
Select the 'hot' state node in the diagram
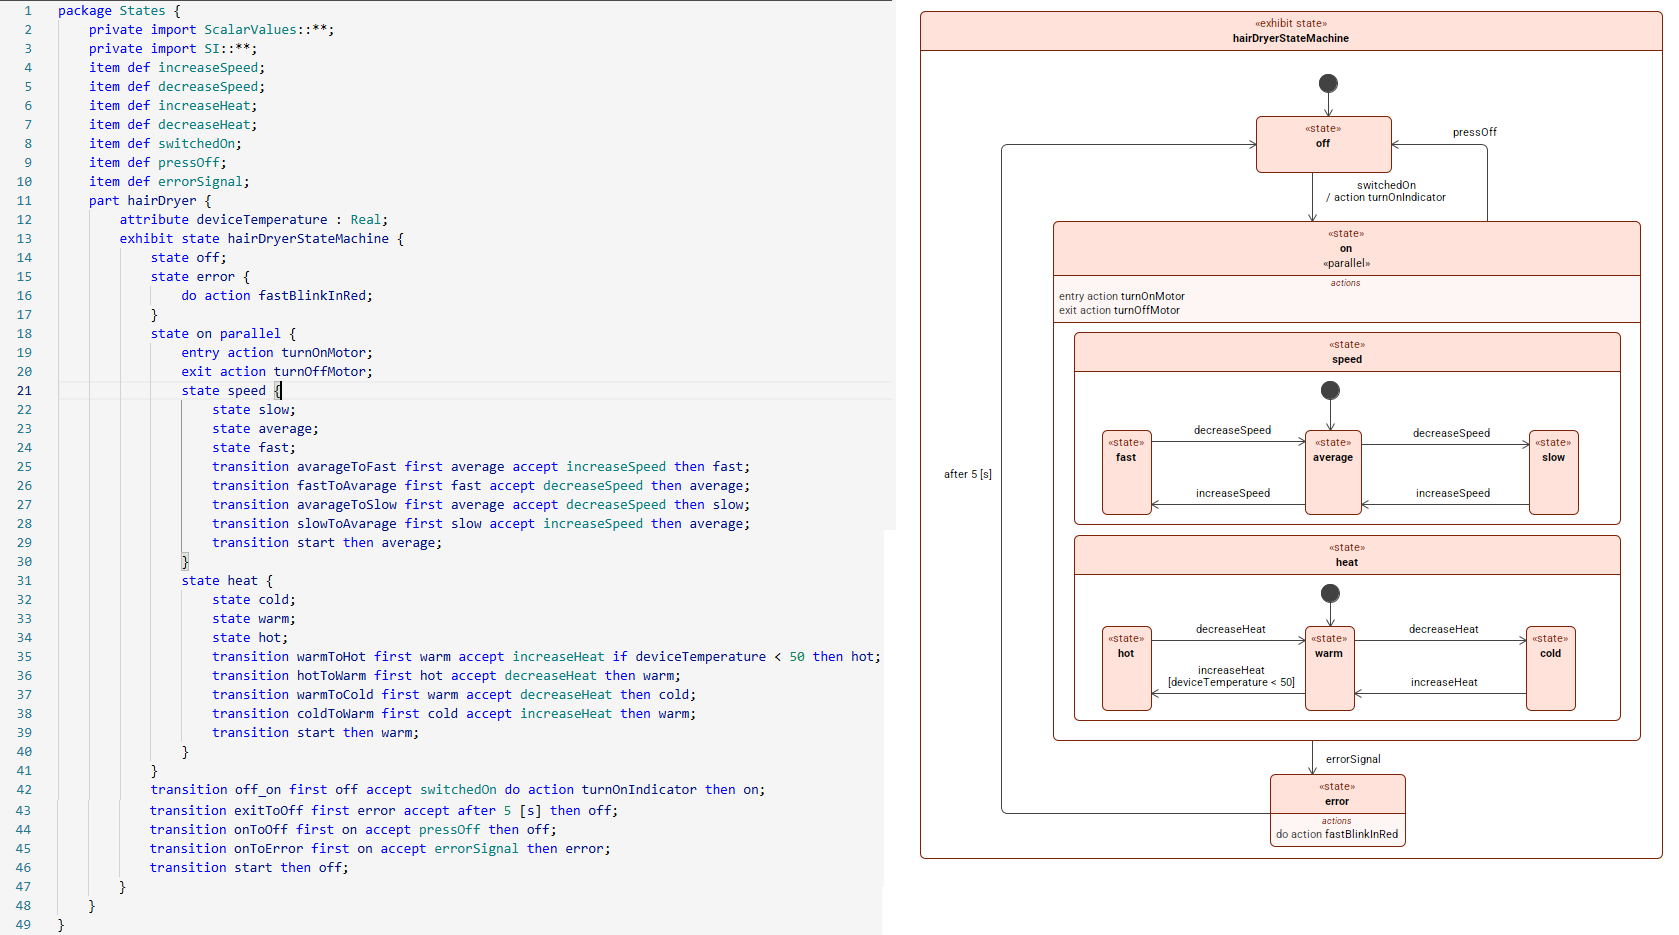(x=1126, y=668)
